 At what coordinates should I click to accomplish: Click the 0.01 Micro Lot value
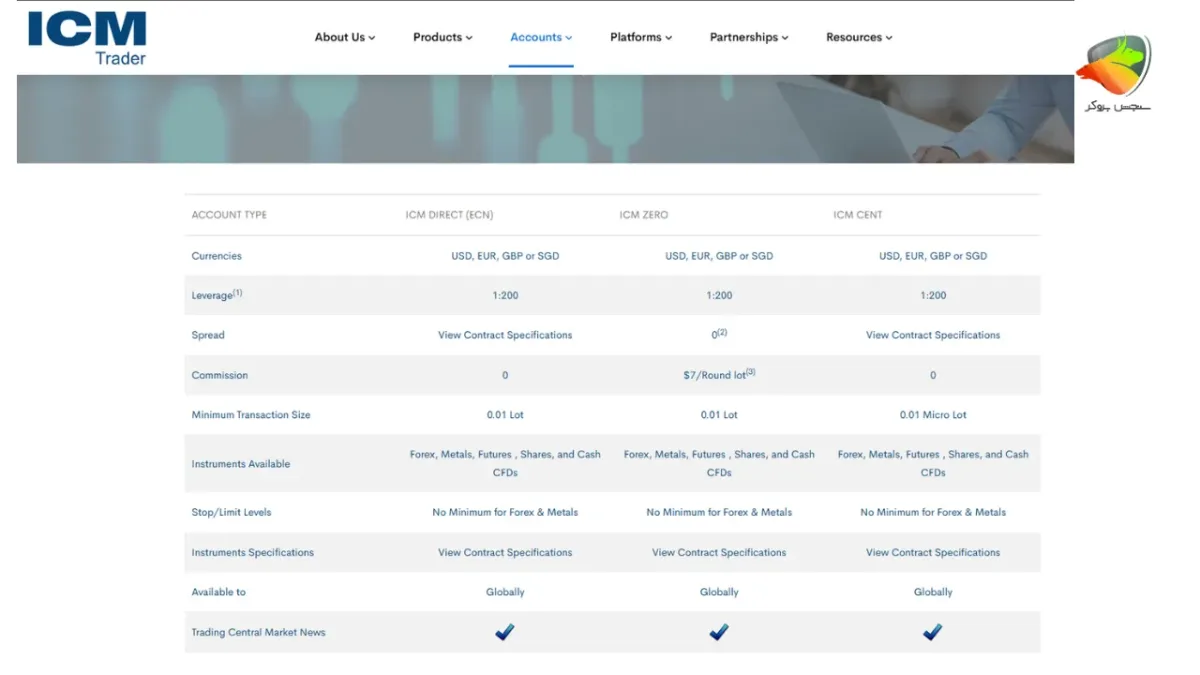[933, 415]
